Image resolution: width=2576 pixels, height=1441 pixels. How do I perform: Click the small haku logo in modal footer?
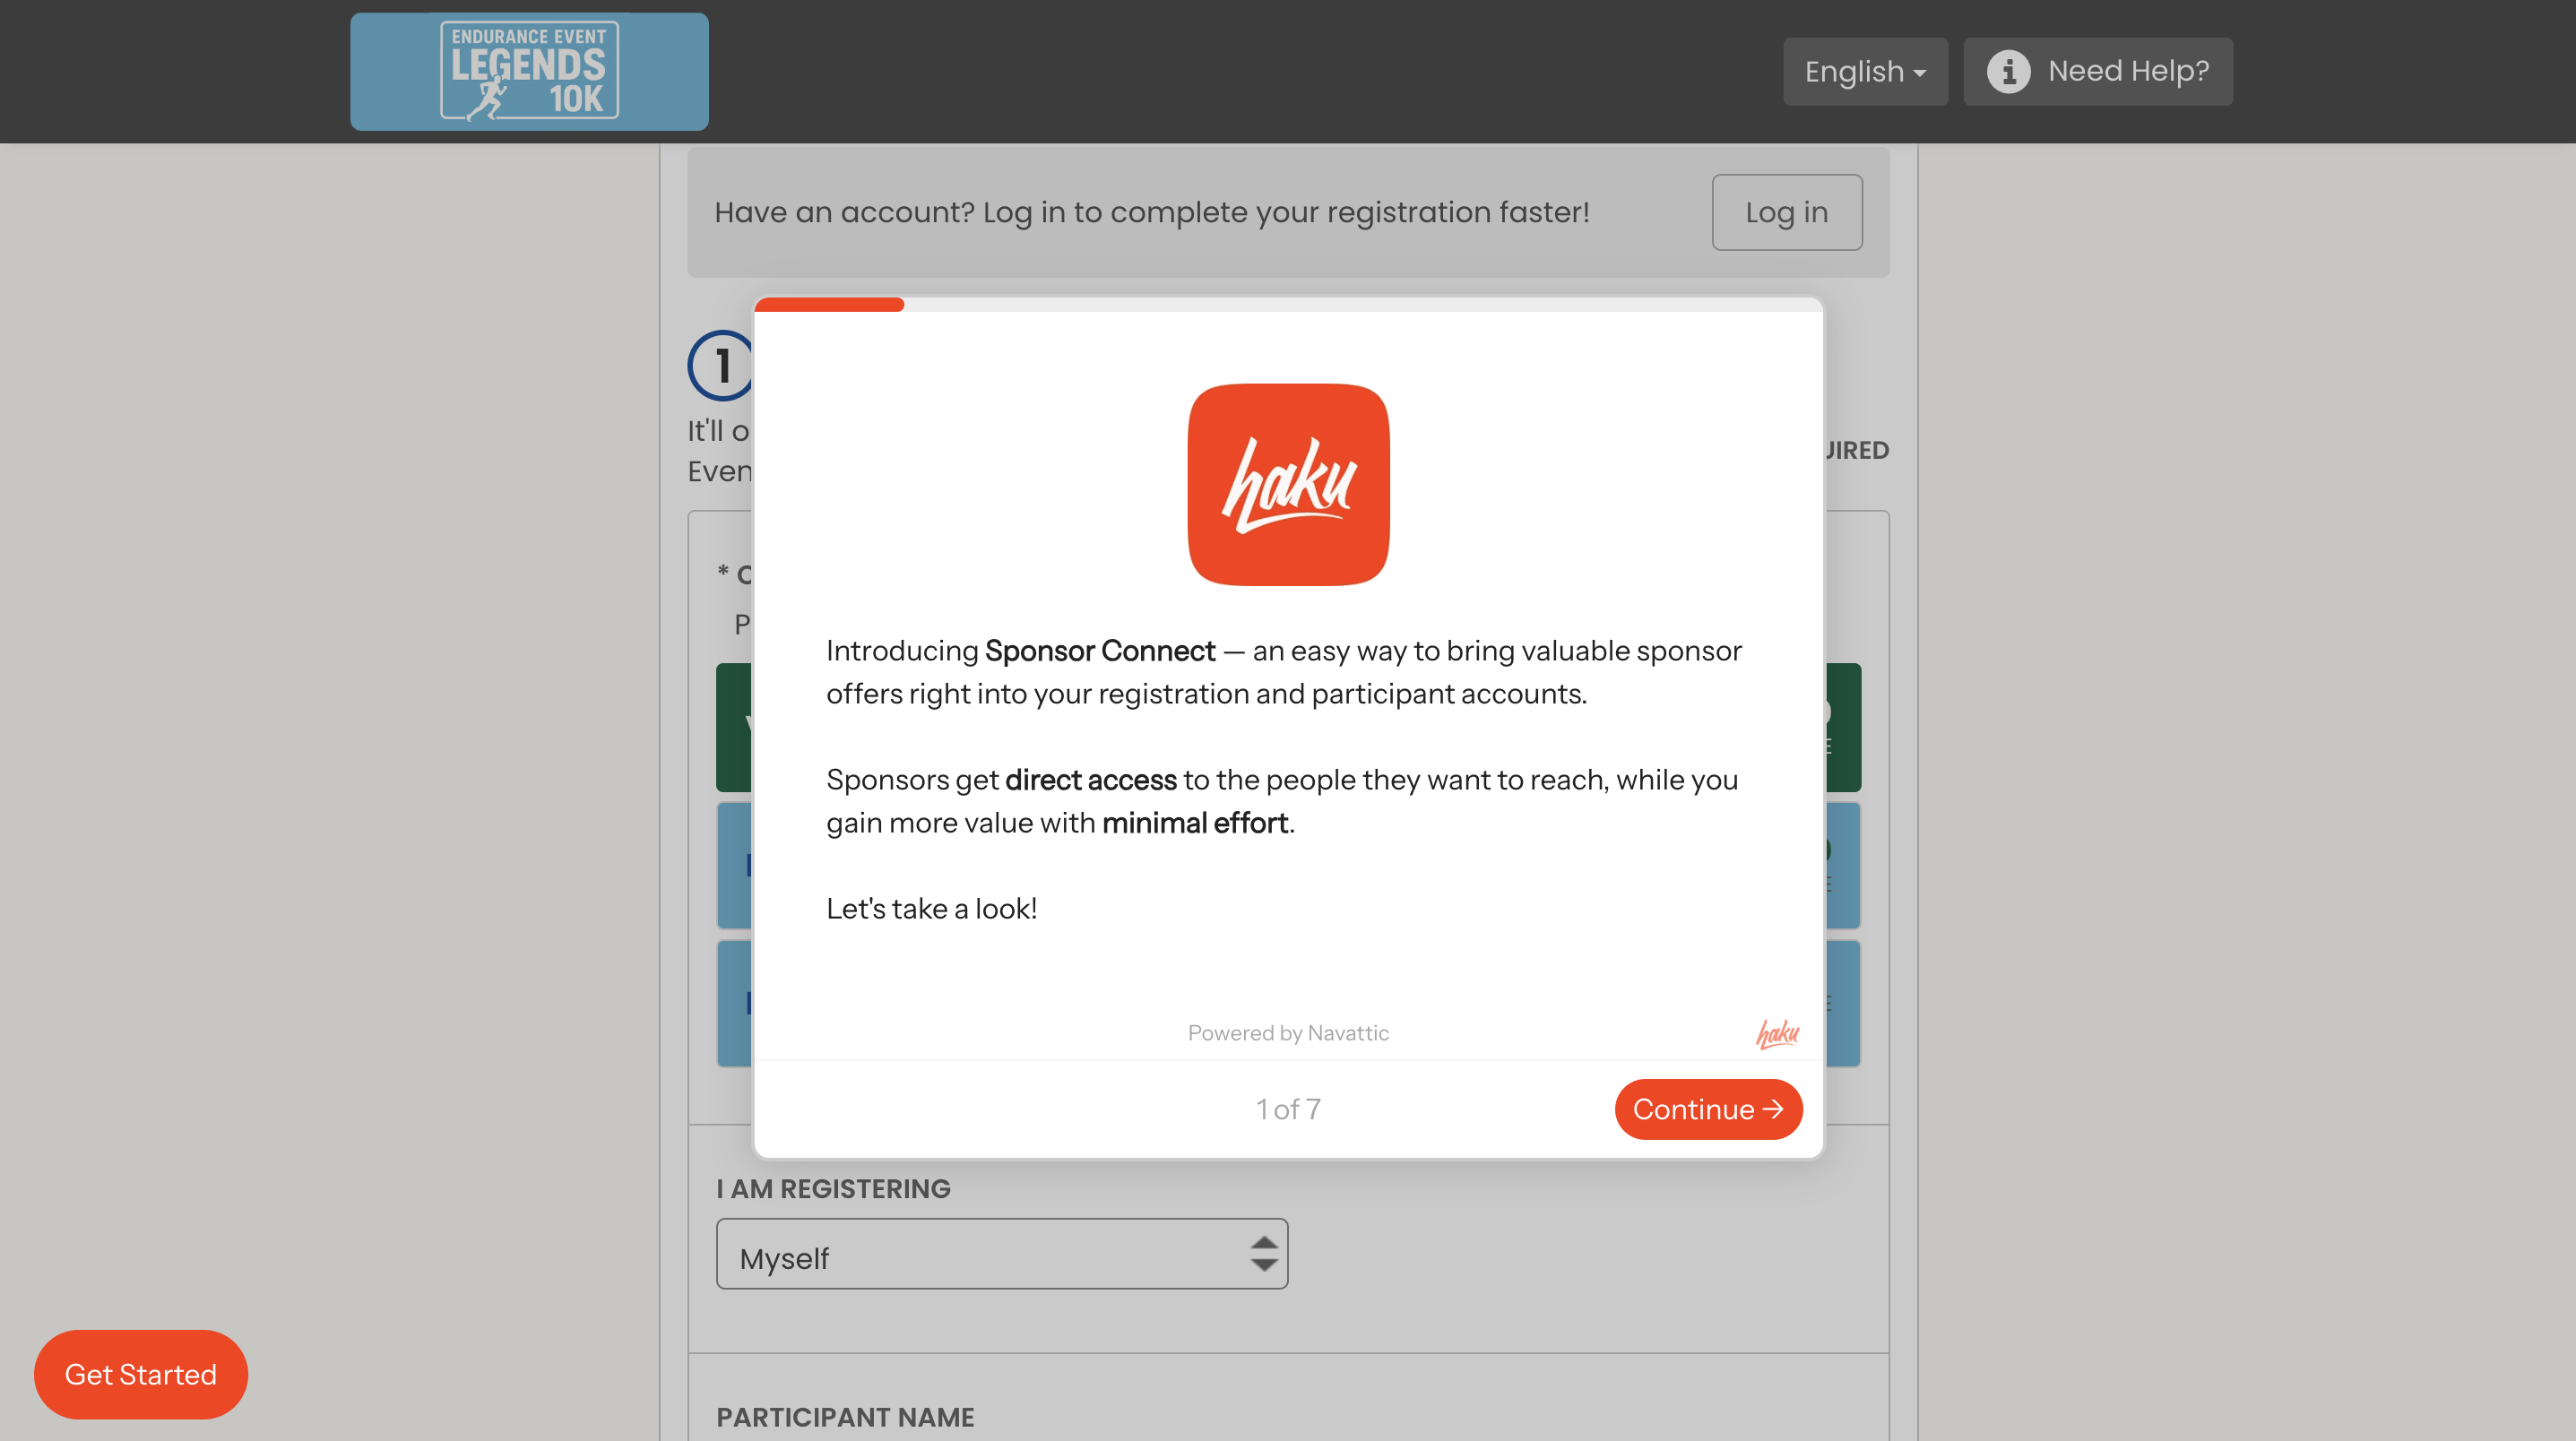click(1777, 1033)
